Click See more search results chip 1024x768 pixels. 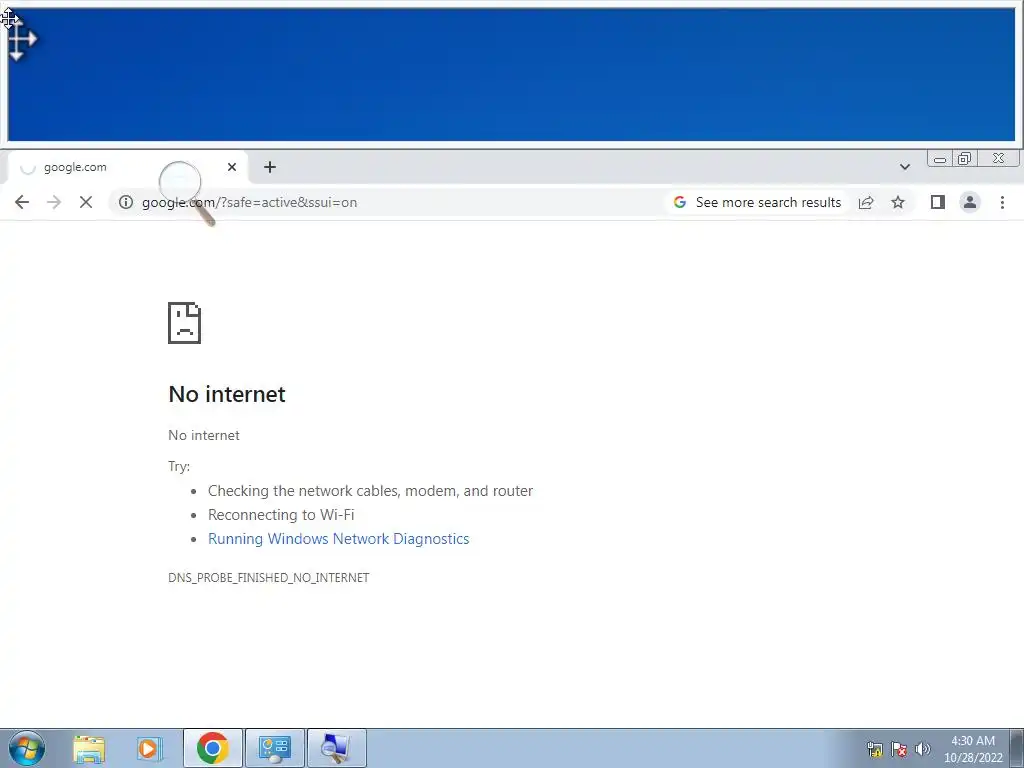757,202
